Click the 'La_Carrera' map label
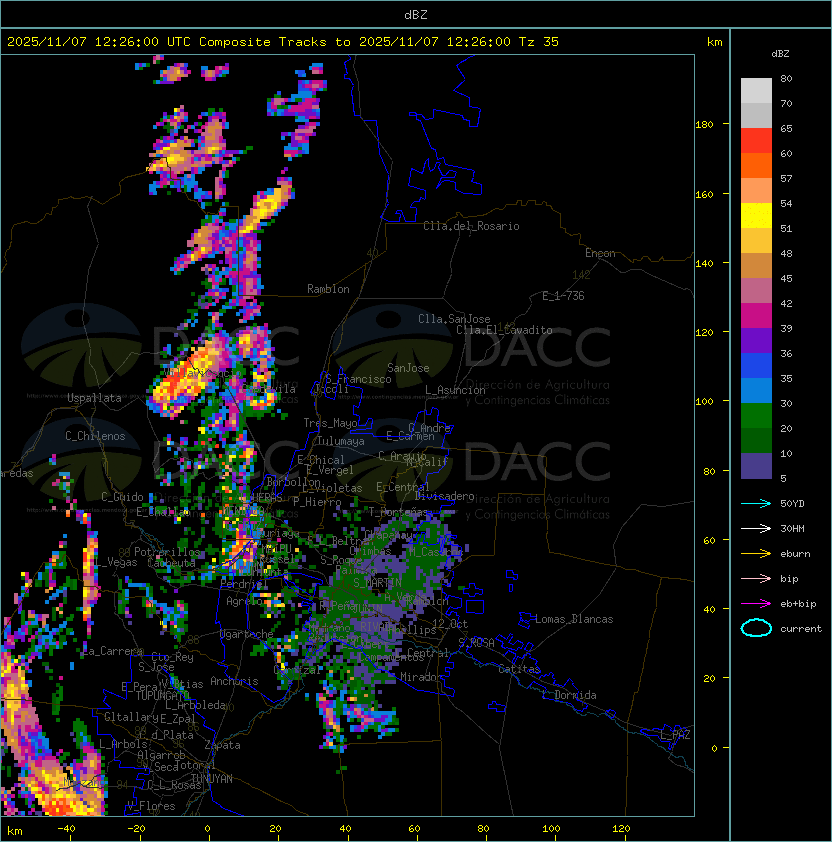Image resolution: width=832 pixels, height=842 pixels. (113, 651)
